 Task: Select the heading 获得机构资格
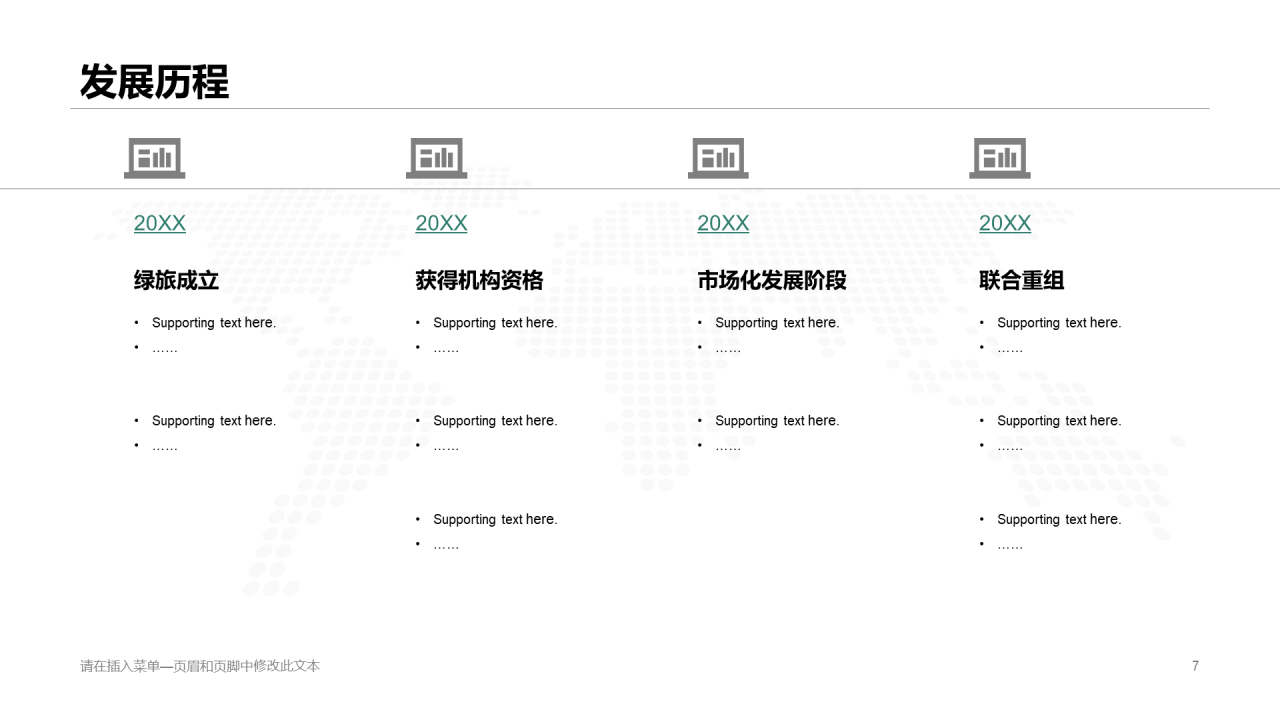[480, 281]
